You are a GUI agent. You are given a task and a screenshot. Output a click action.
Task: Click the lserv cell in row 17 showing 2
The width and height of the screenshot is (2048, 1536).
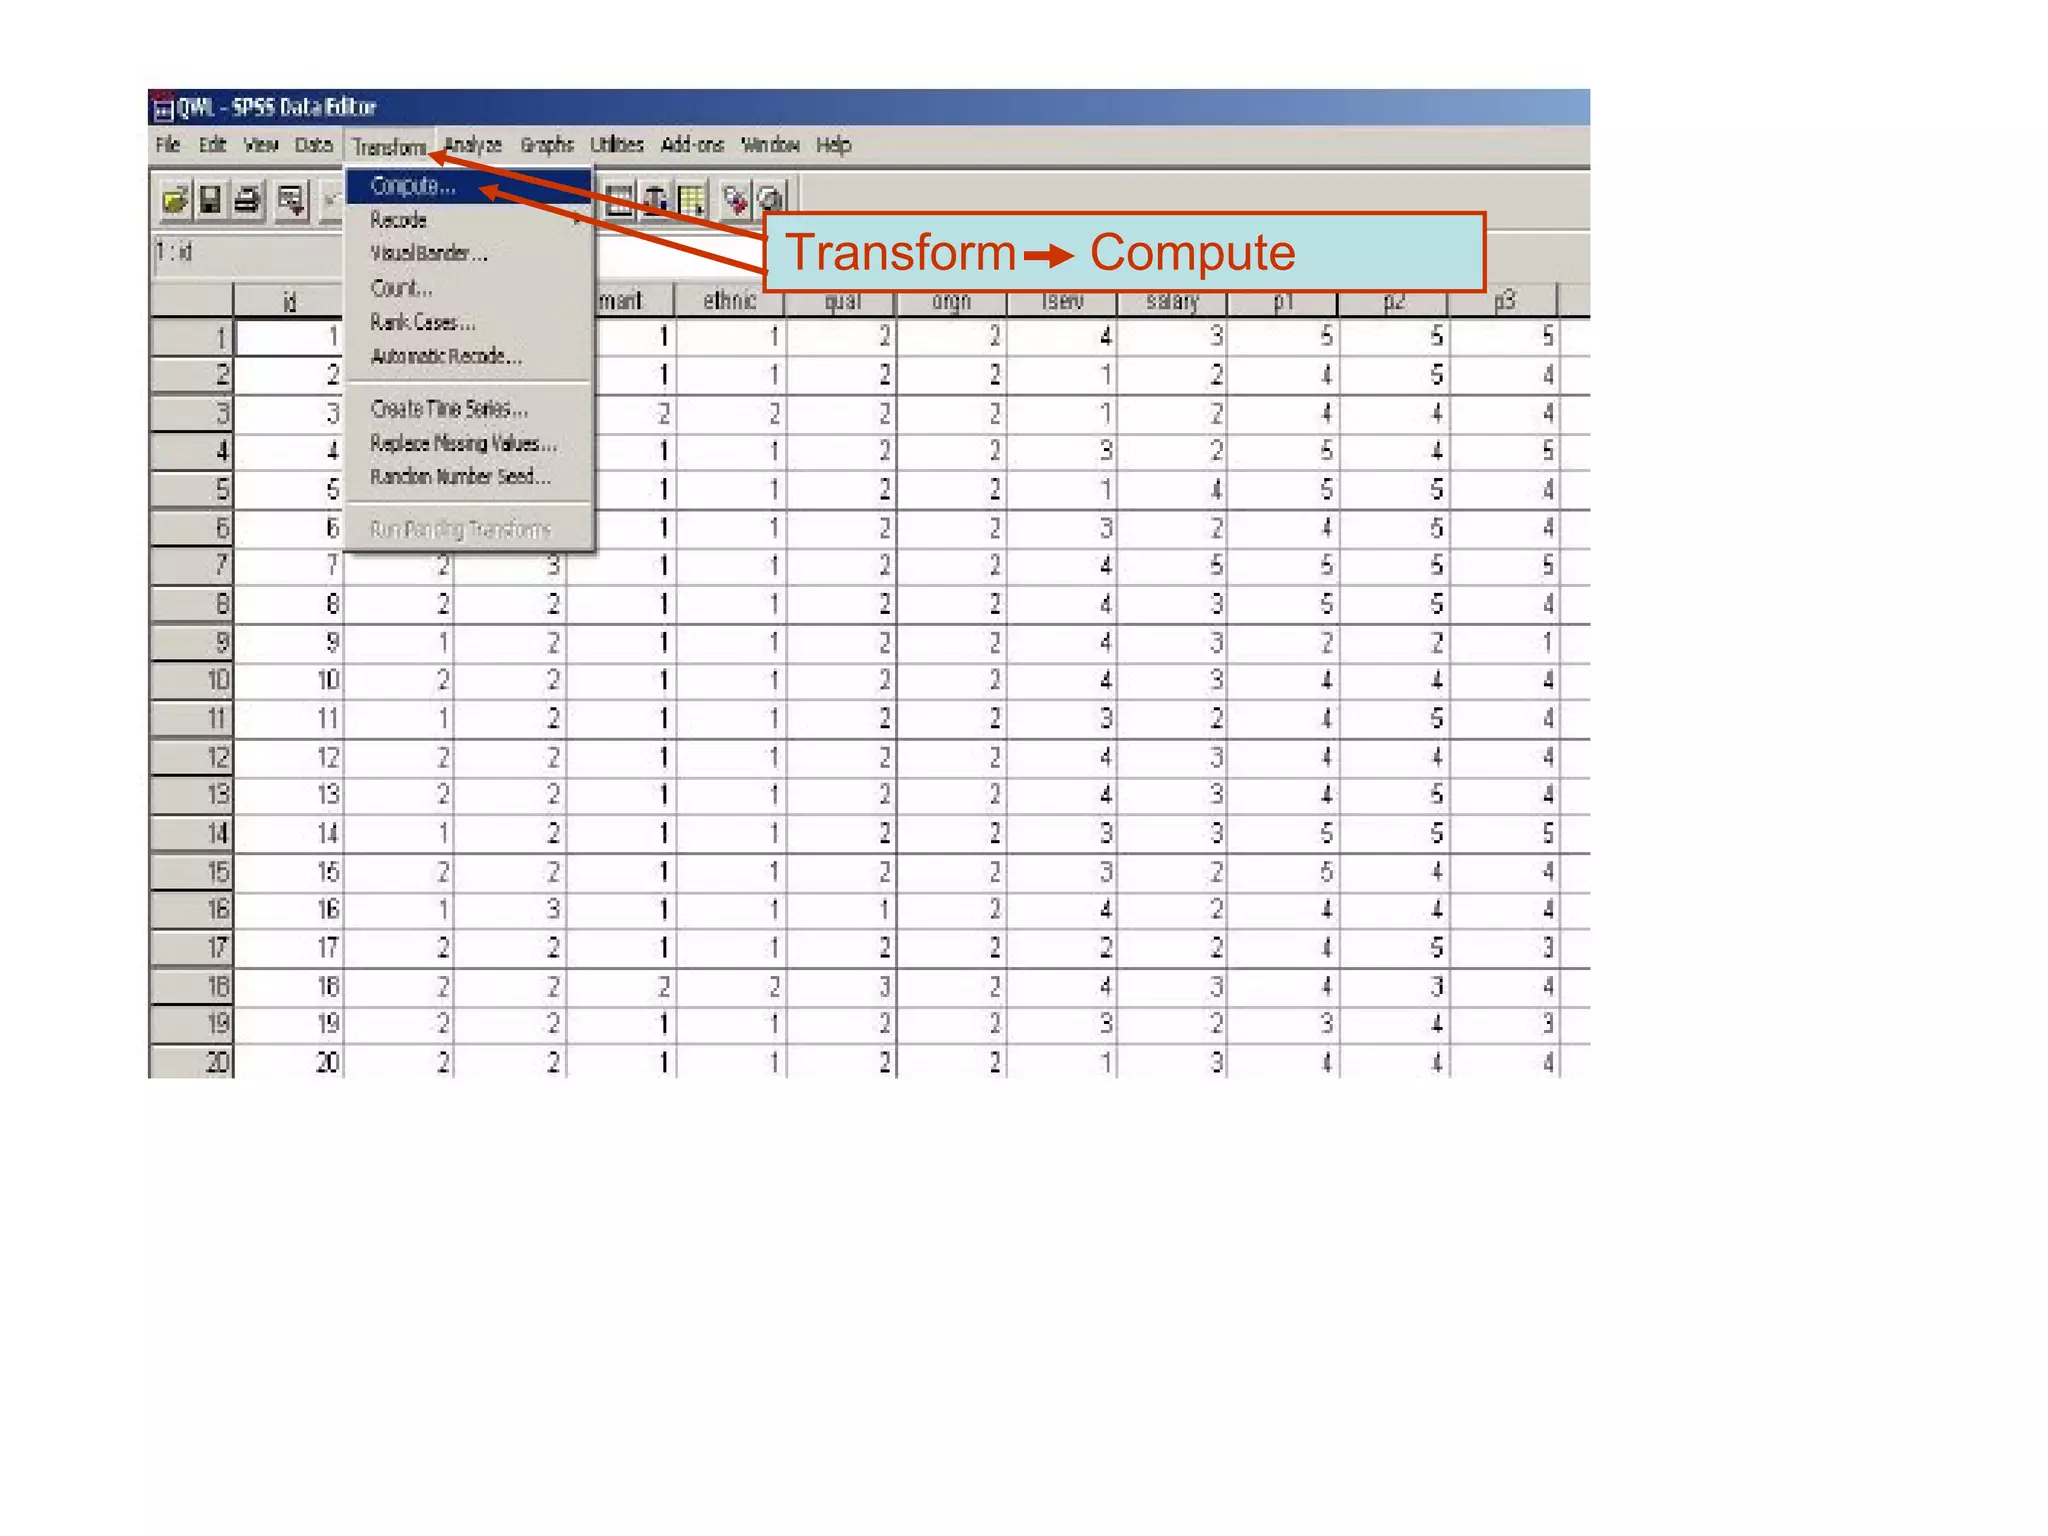[x=1062, y=947]
